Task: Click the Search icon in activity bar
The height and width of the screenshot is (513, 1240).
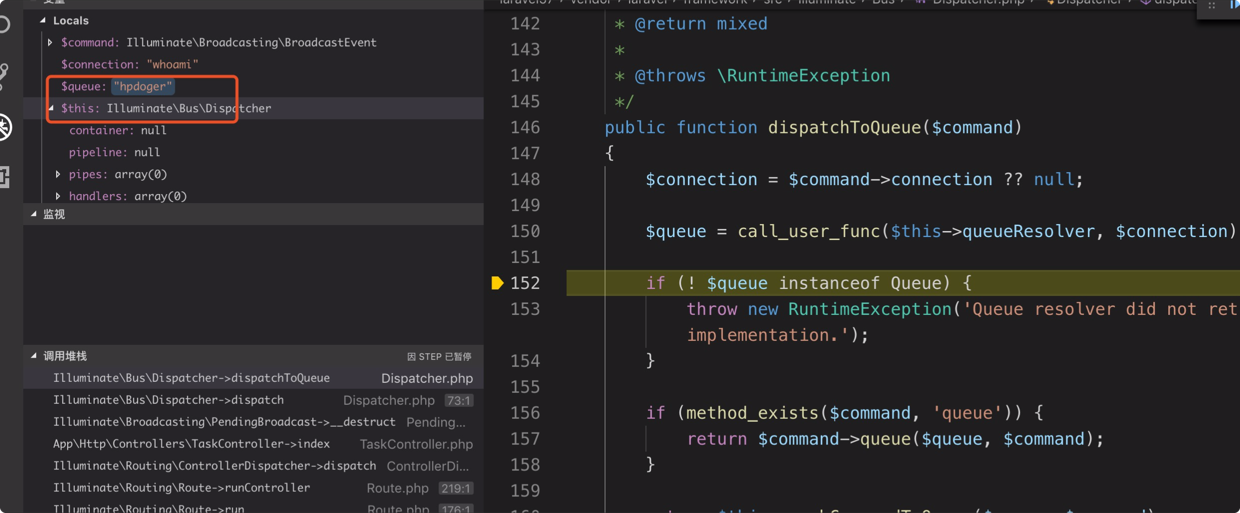Action: (5, 23)
